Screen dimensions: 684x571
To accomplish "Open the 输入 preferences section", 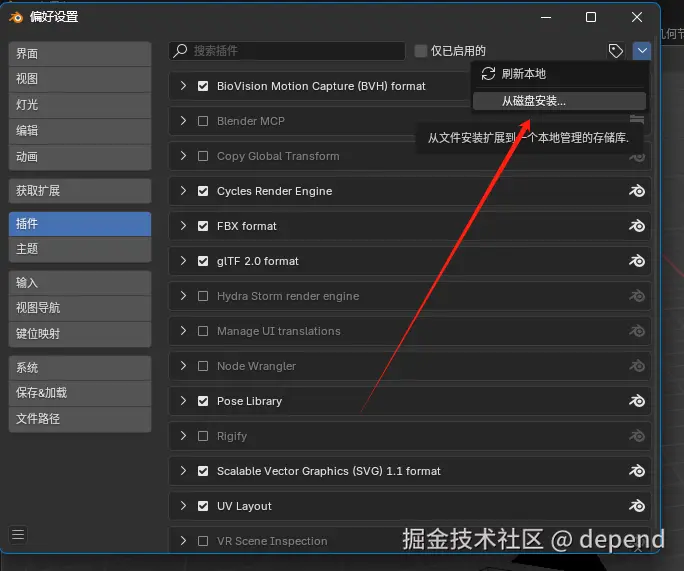I will (80, 283).
